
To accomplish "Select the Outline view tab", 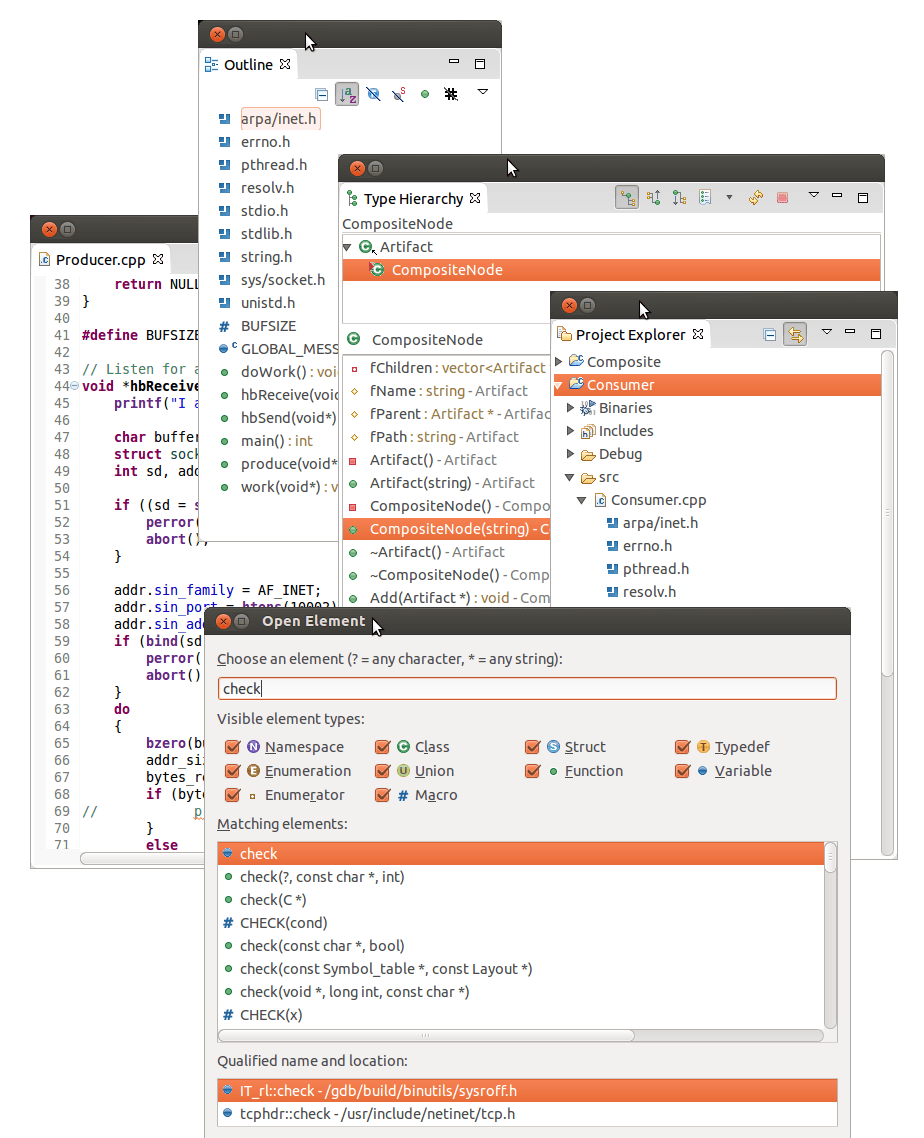I will [x=247, y=65].
